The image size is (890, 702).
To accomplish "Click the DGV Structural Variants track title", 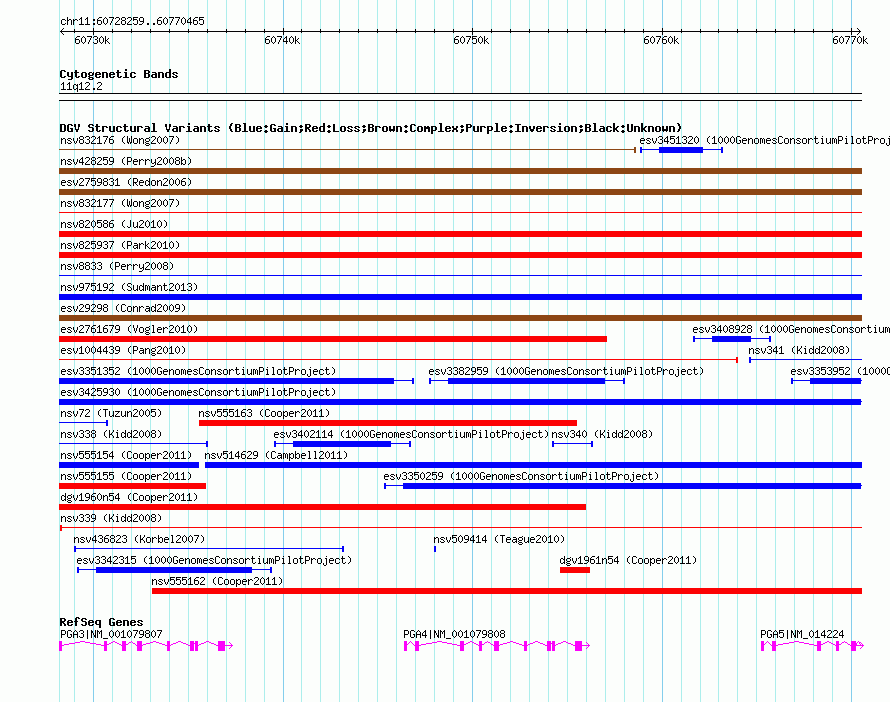I will pyautogui.click(x=371, y=128).
